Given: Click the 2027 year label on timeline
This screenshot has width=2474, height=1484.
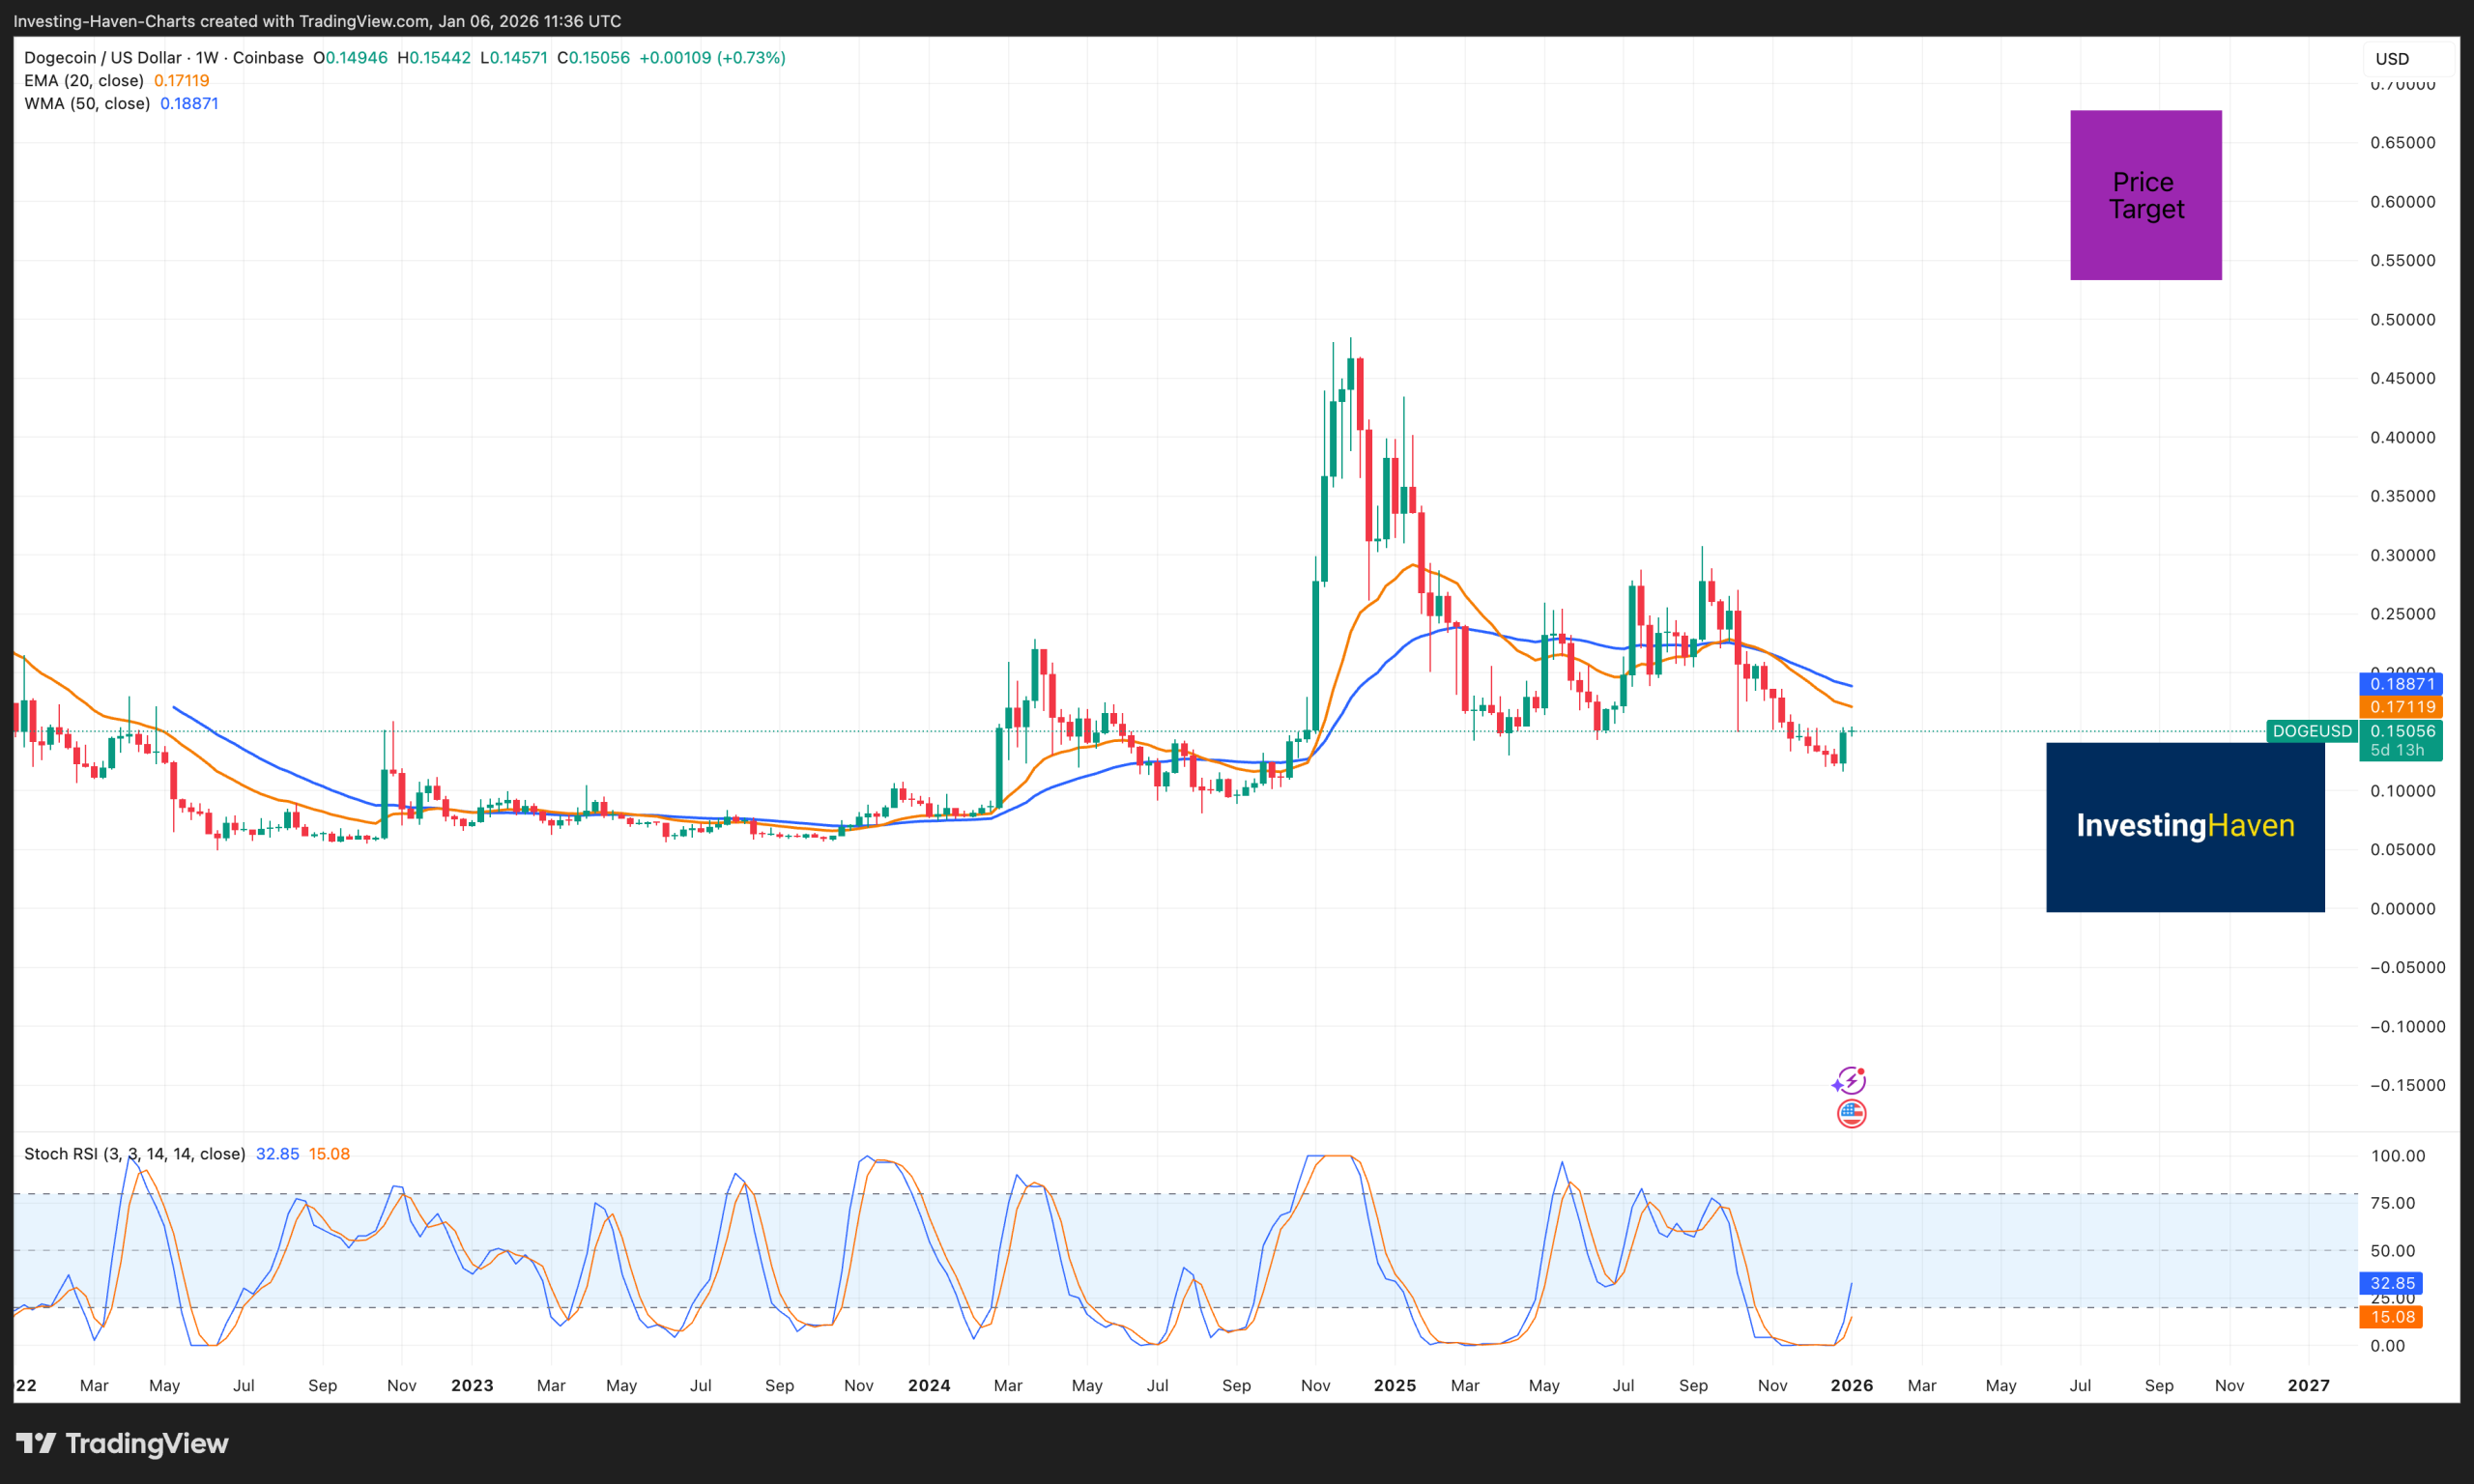Looking at the screenshot, I should pos(2310,1385).
